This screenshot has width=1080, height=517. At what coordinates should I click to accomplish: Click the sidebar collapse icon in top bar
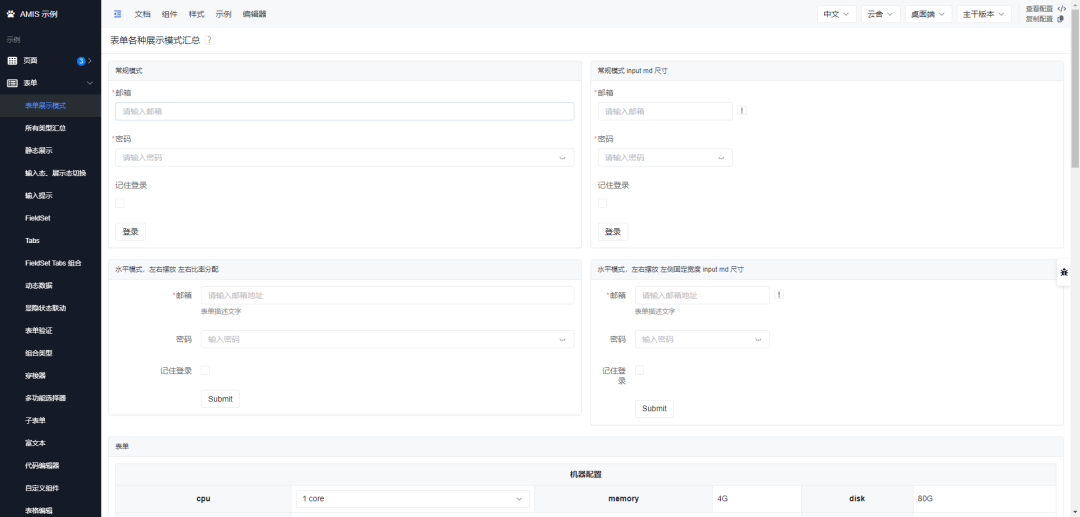coord(117,14)
